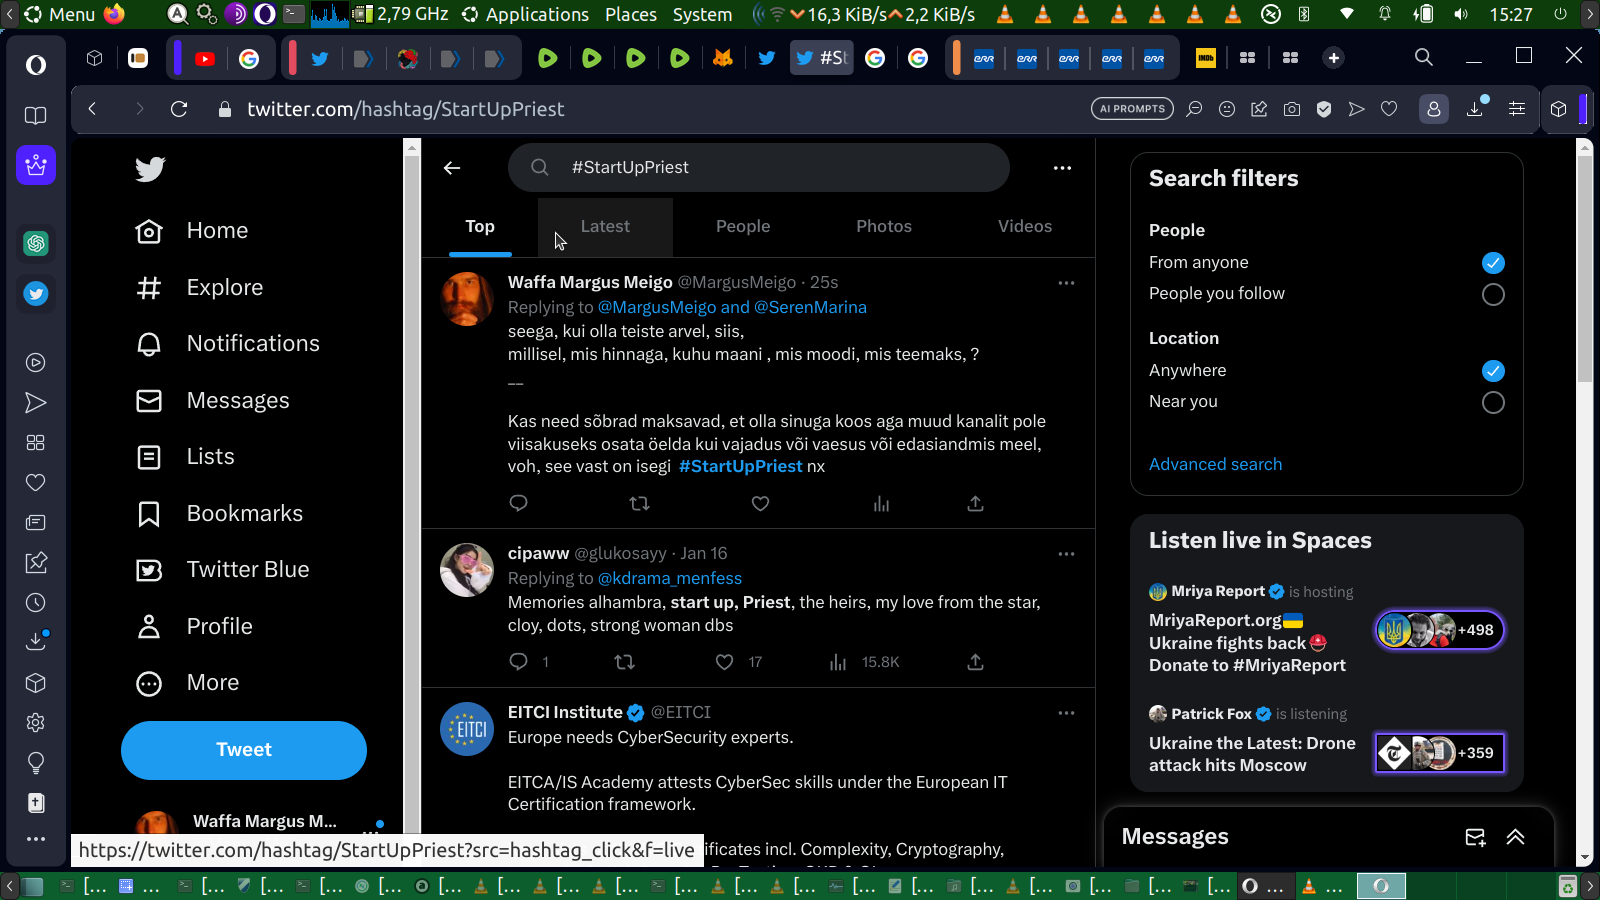View cipaww's tweet analytics 15.8K
Screen dimensions: 1600x900
(x=864, y=661)
